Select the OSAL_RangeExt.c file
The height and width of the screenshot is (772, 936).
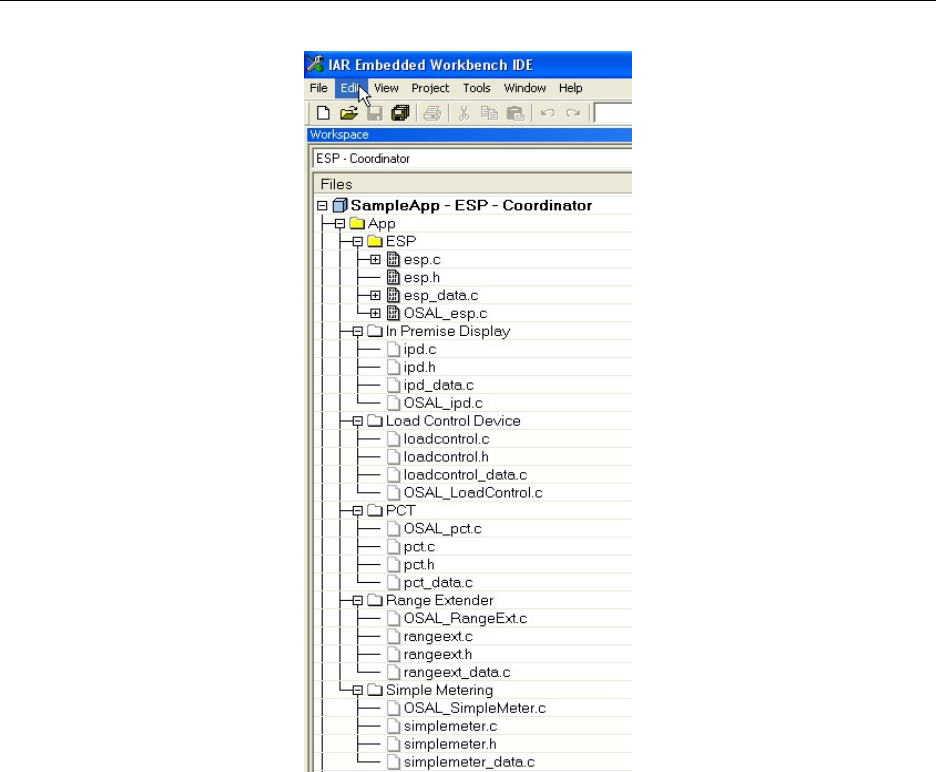[465, 618]
